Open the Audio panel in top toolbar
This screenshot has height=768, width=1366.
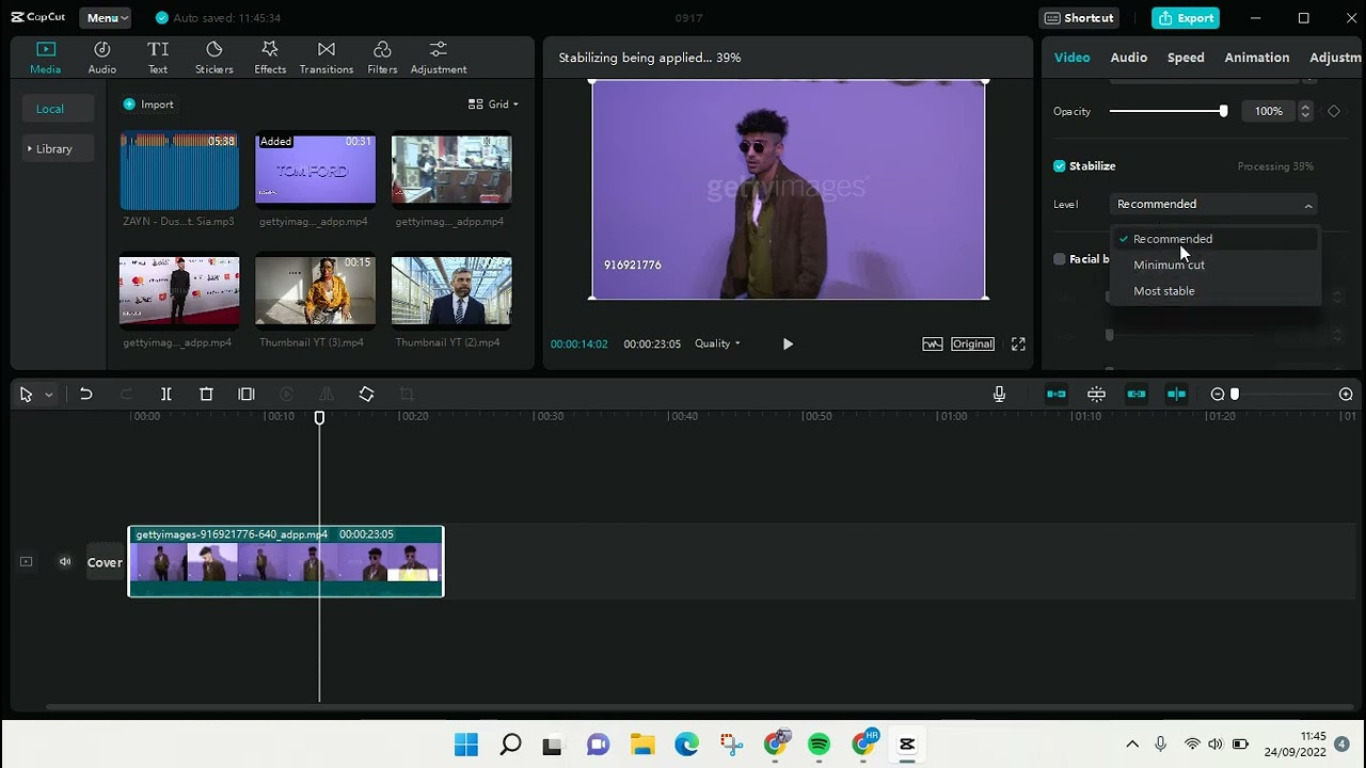(x=102, y=58)
